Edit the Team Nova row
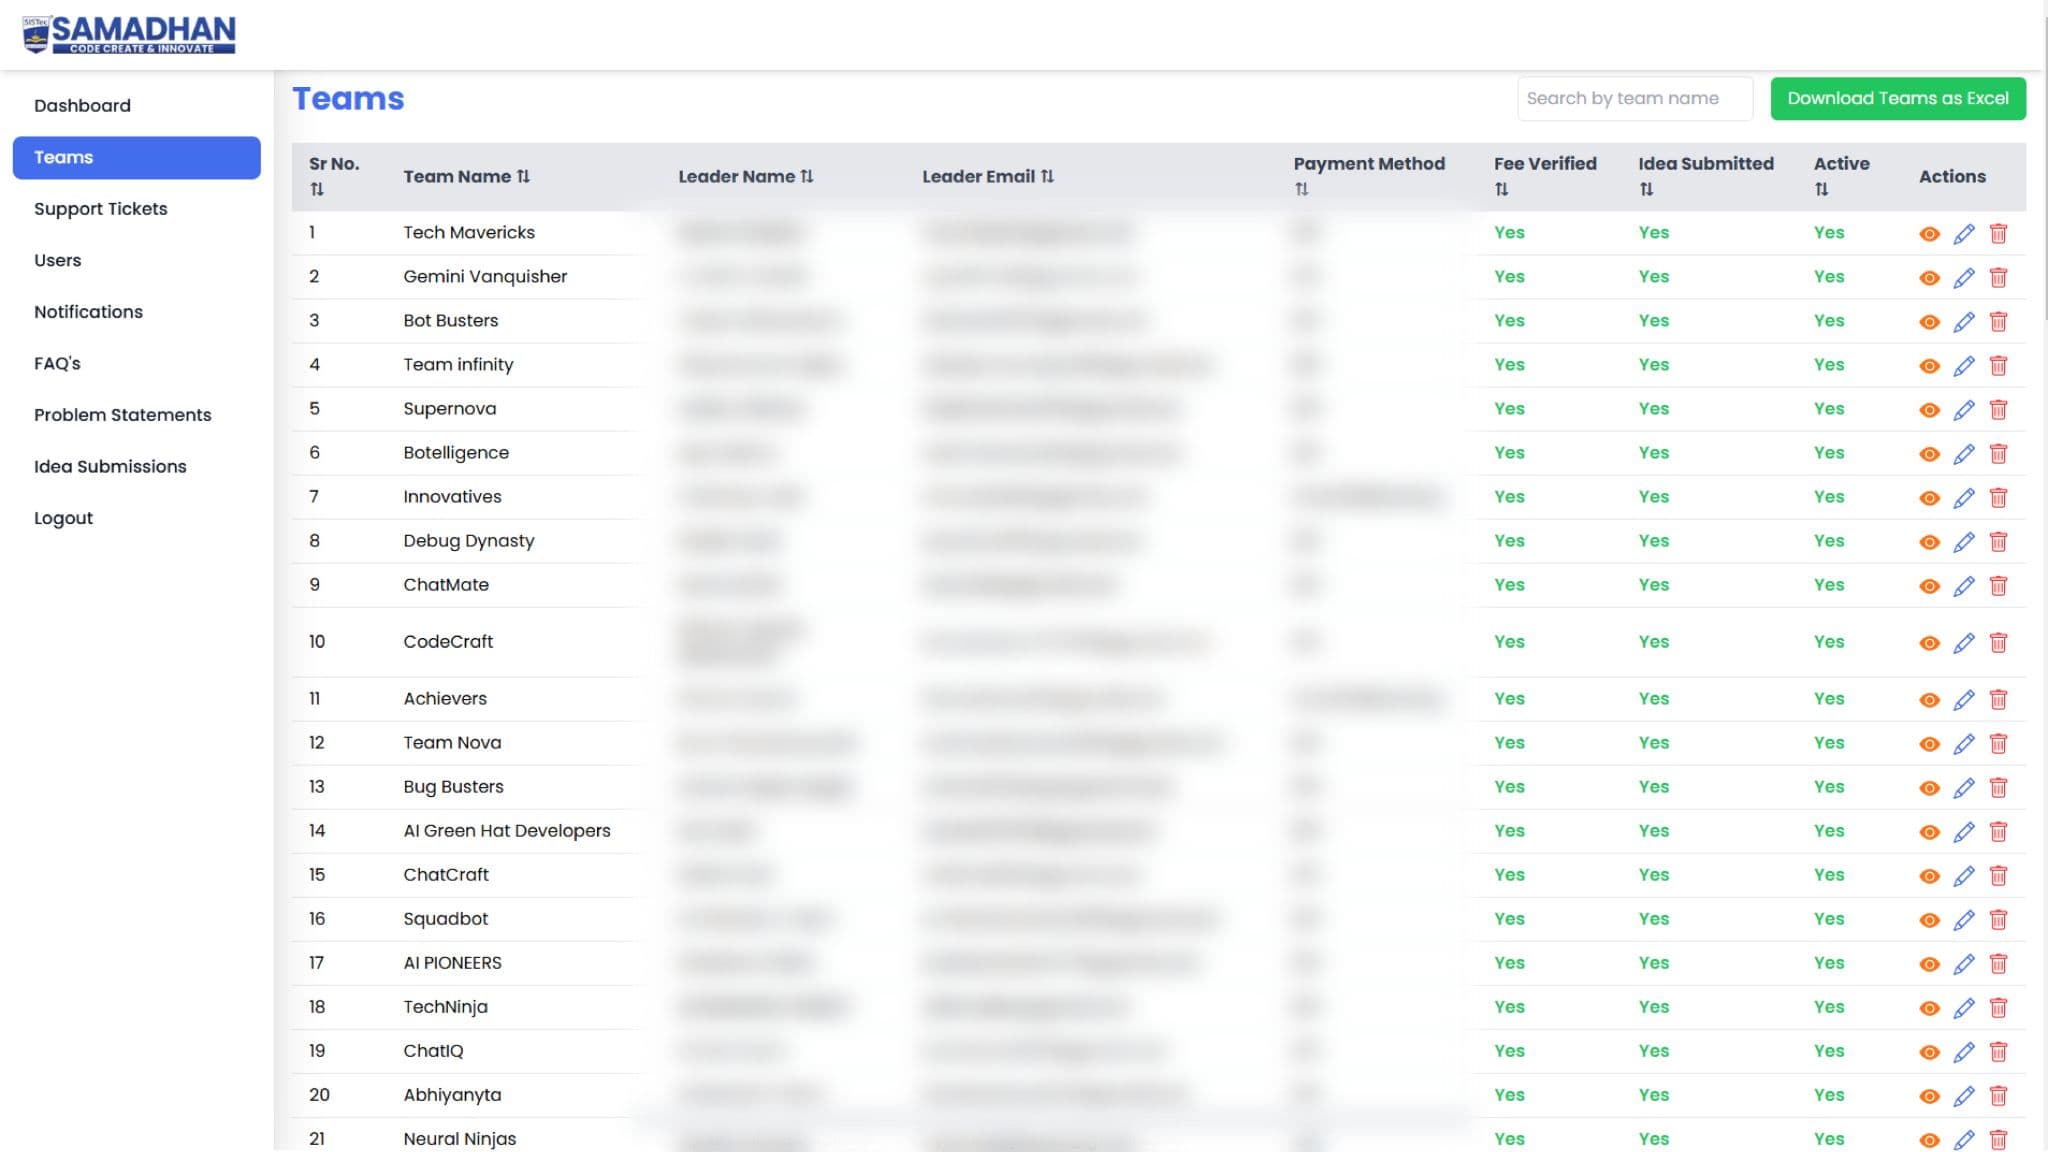The width and height of the screenshot is (2048, 1152). [1963, 743]
